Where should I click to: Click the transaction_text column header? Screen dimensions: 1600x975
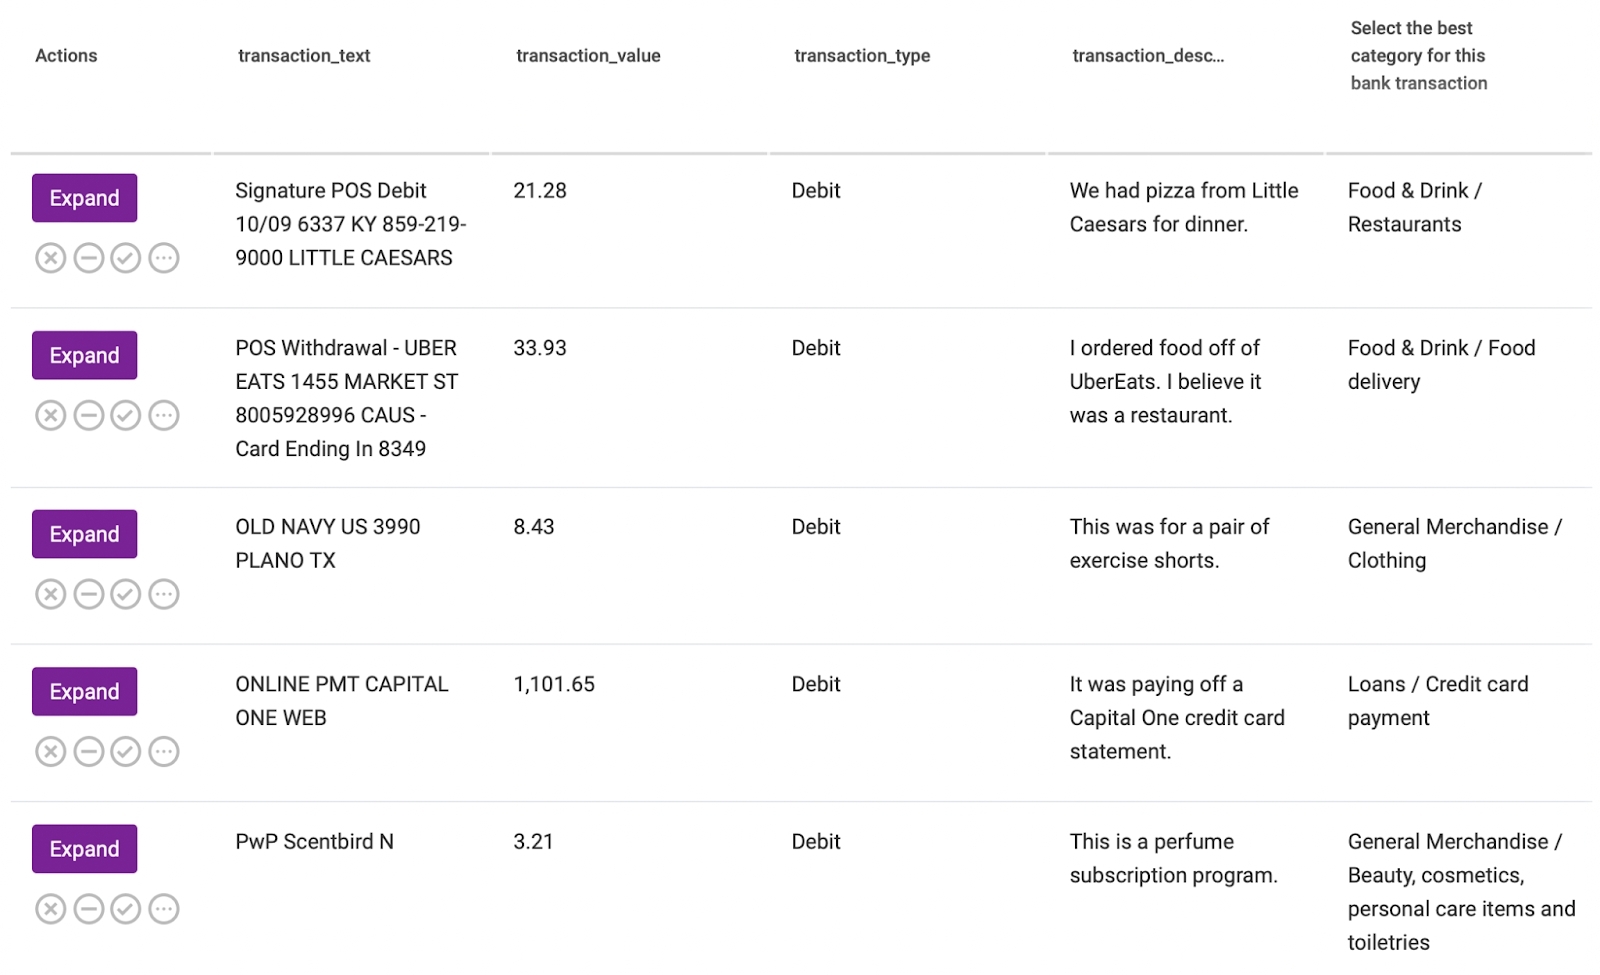pos(304,56)
